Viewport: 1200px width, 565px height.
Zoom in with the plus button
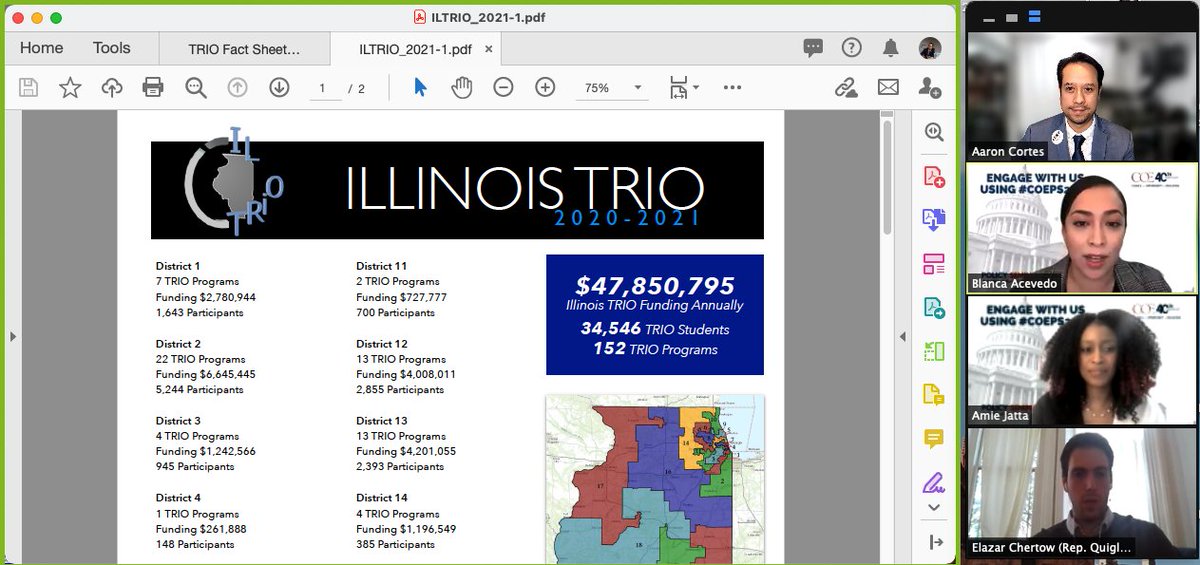click(x=545, y=88)
